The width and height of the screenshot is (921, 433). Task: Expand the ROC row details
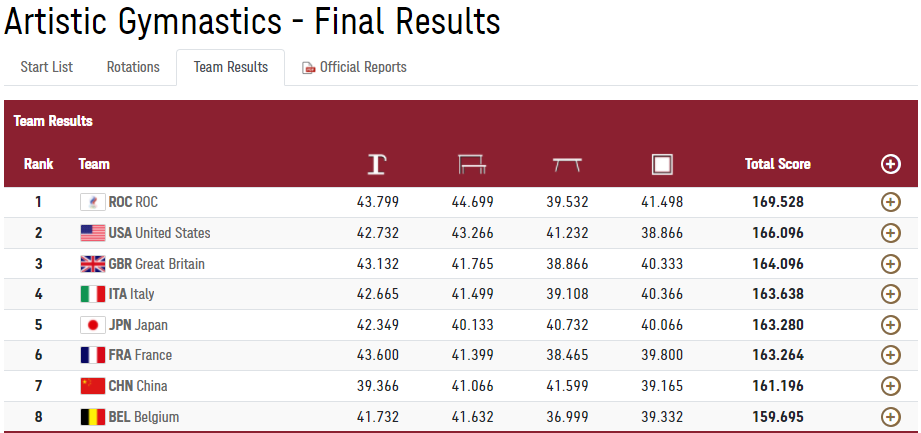890,202
